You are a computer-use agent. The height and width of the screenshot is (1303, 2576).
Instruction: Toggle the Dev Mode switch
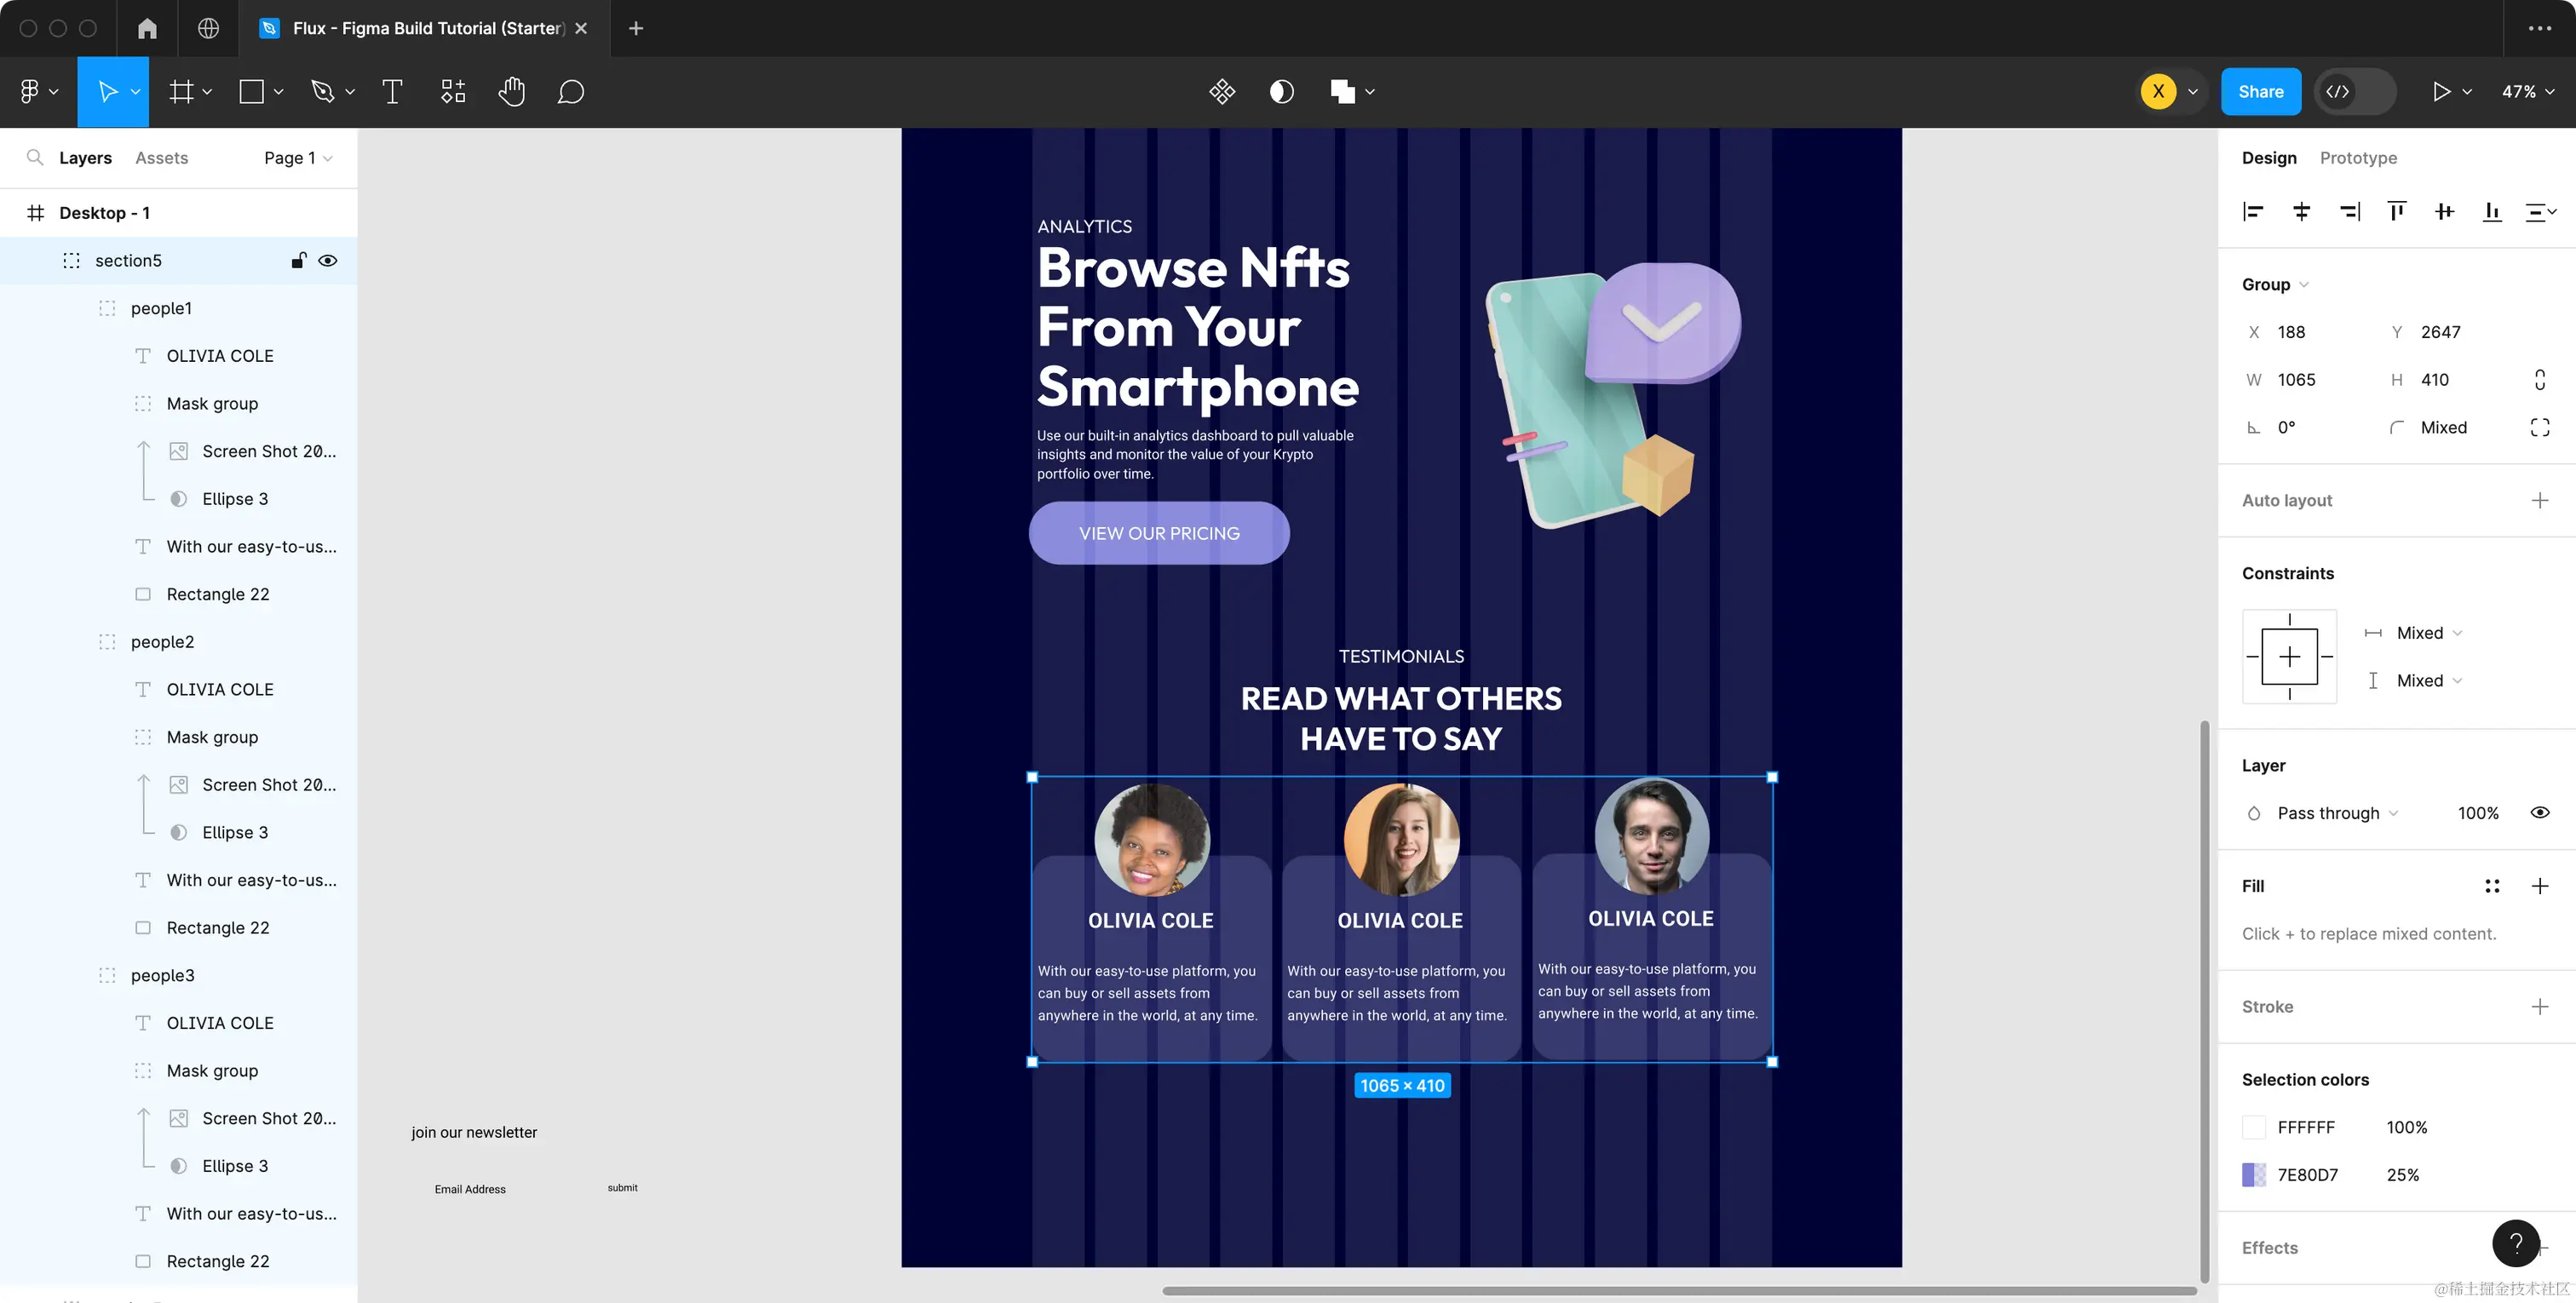(x=2355, y=92)
